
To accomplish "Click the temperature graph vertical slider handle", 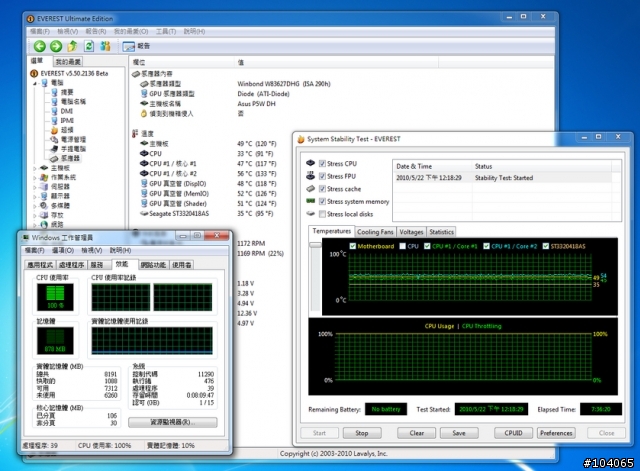I will click(x=315, y=245).
